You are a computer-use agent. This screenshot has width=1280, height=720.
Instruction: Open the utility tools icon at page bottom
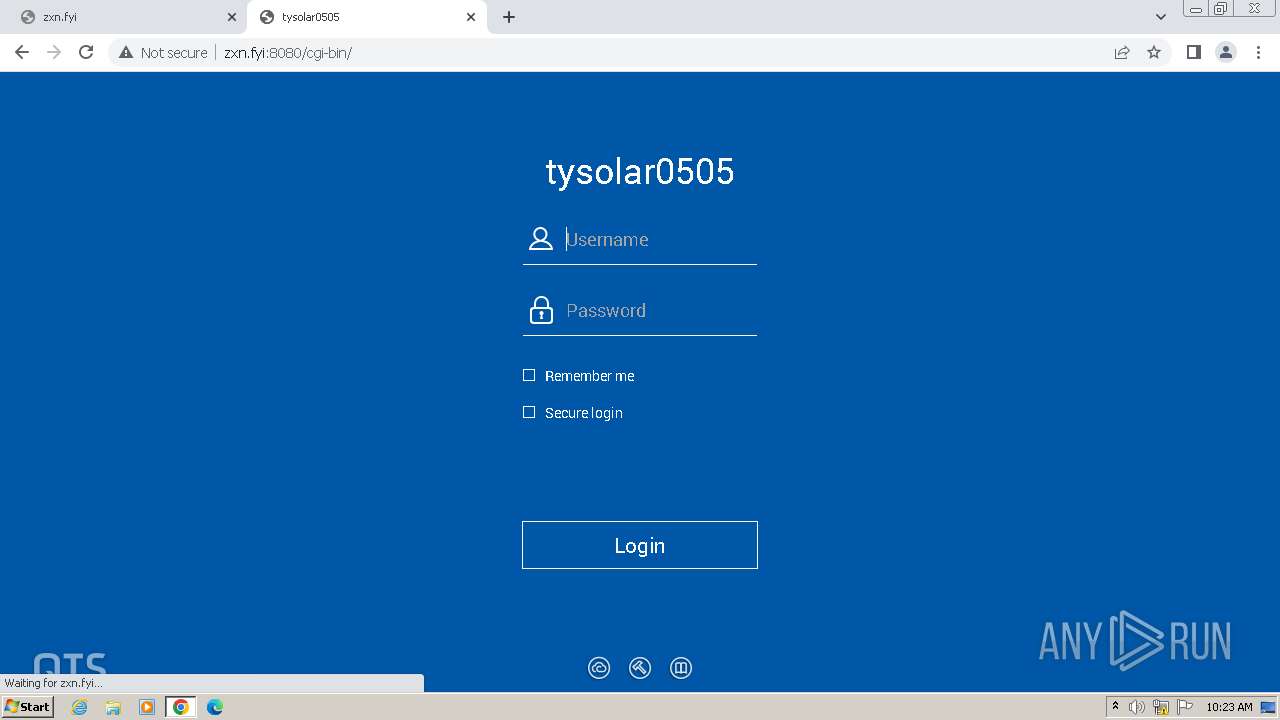point(640,668)
